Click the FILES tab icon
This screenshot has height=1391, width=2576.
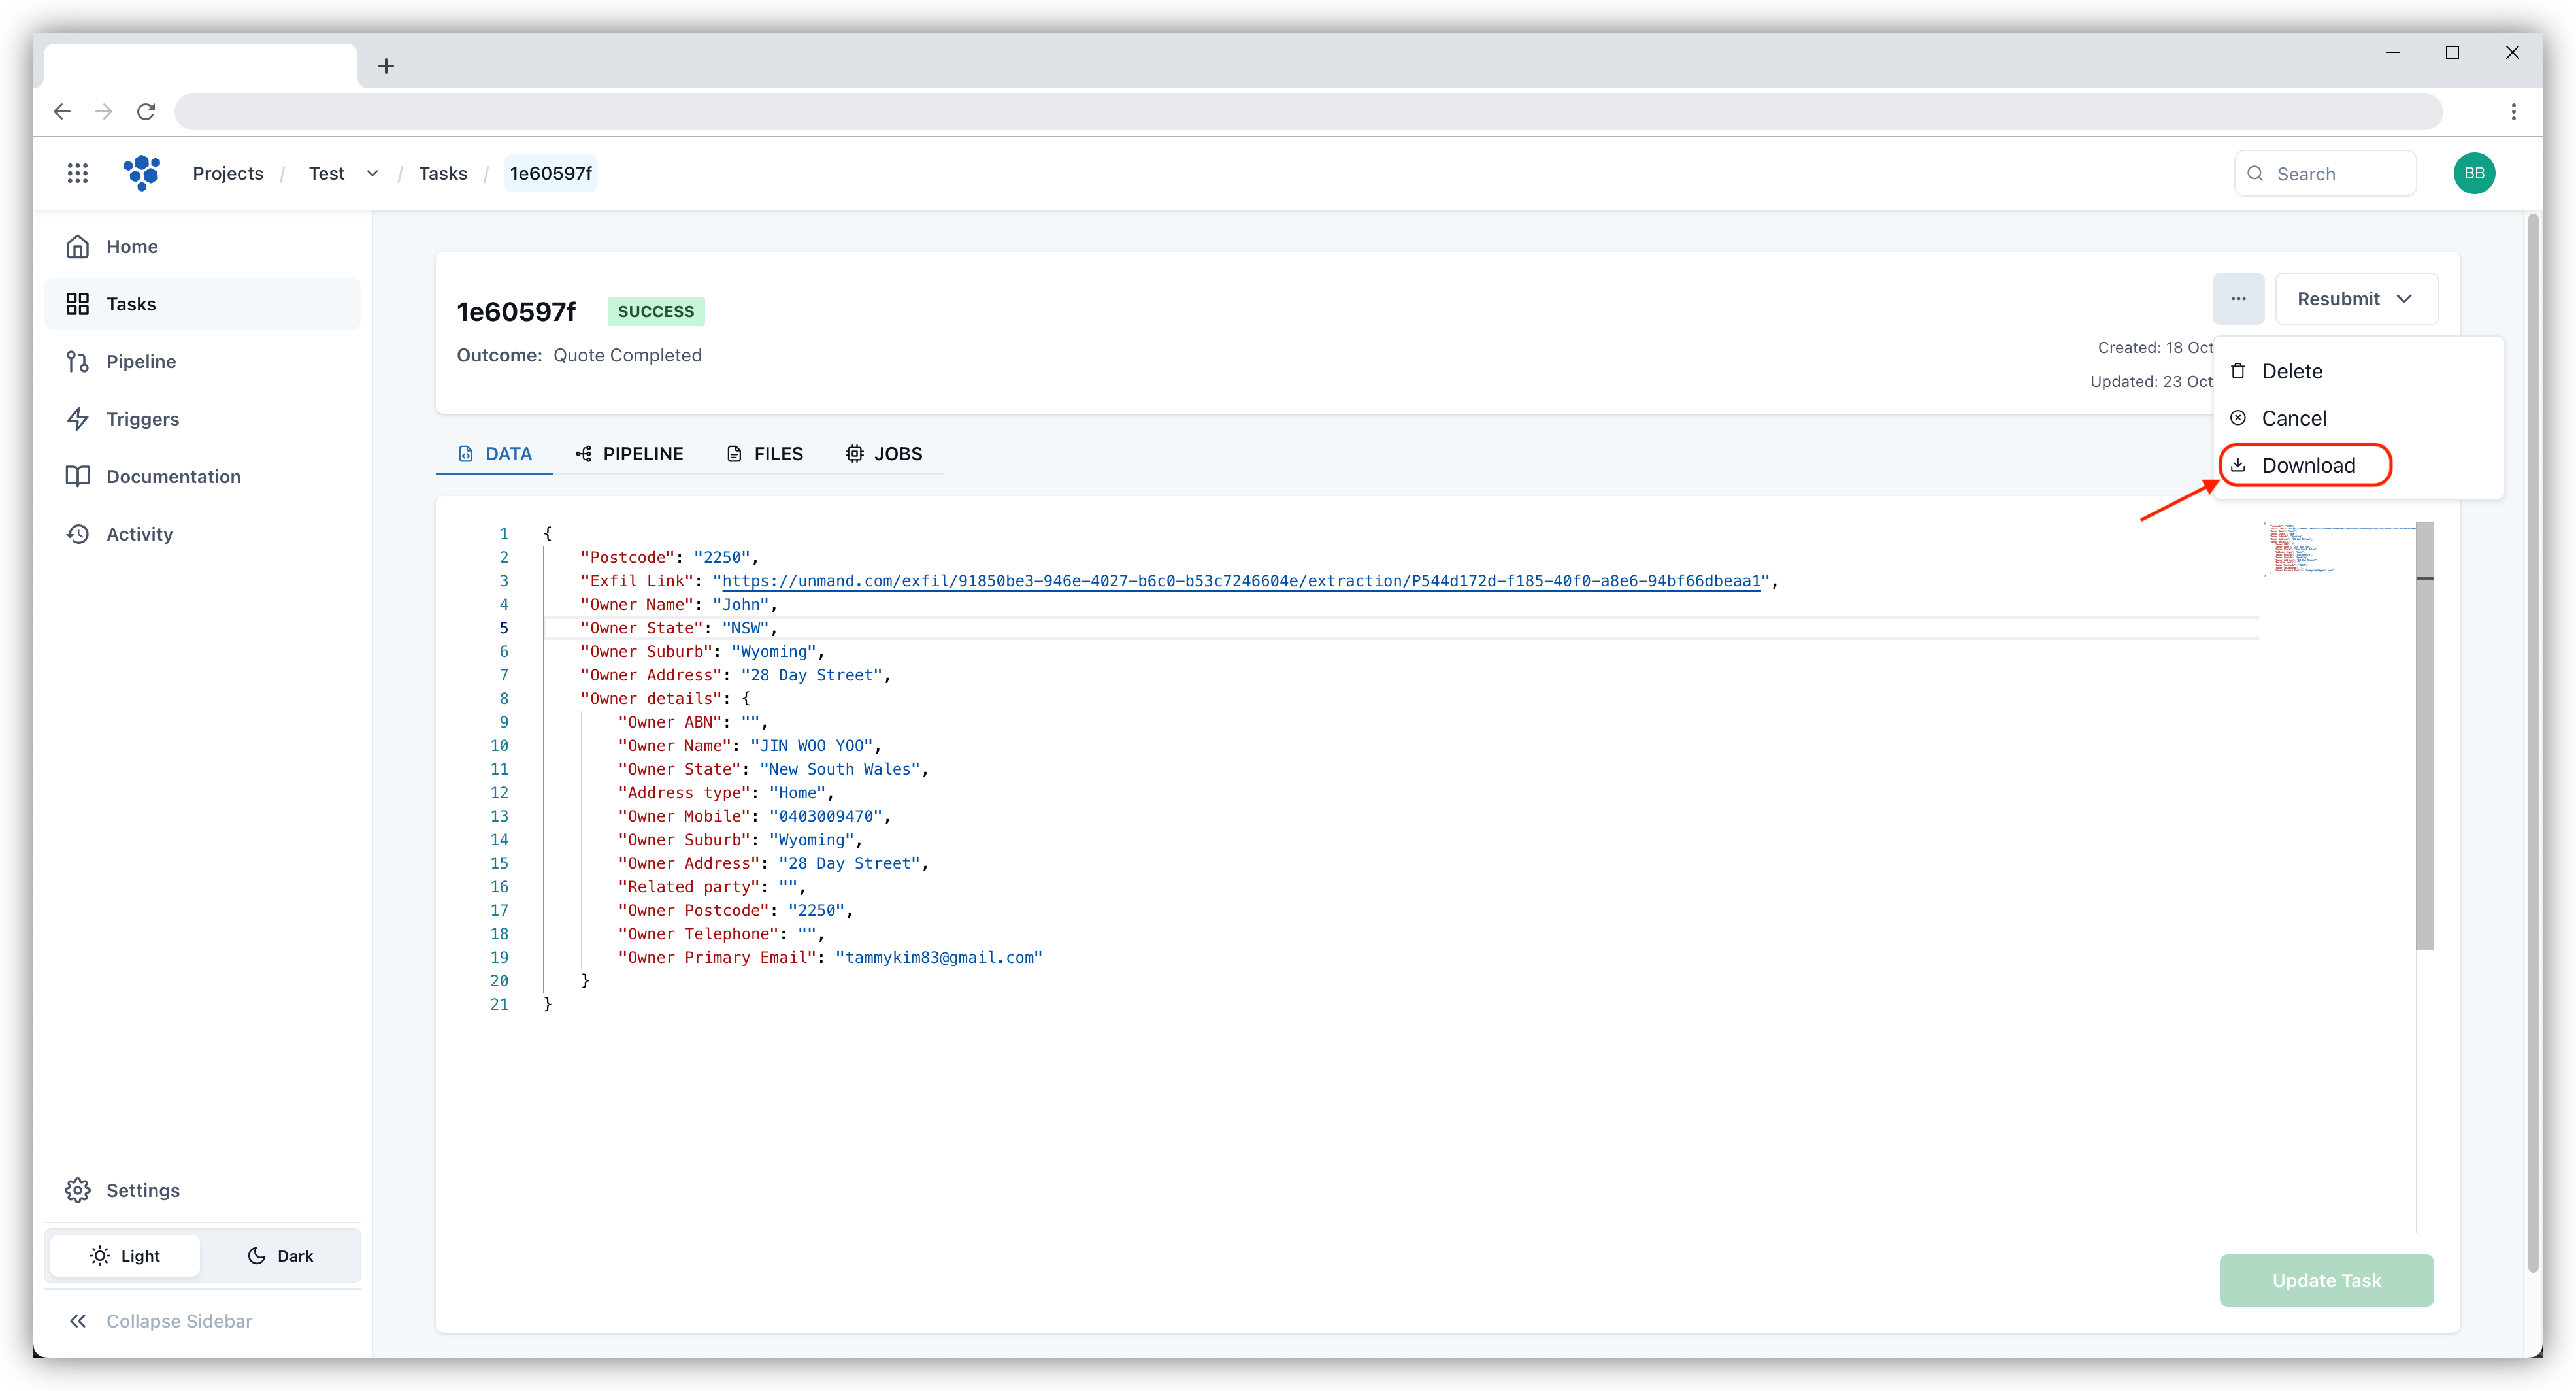(x=735, y=452)
